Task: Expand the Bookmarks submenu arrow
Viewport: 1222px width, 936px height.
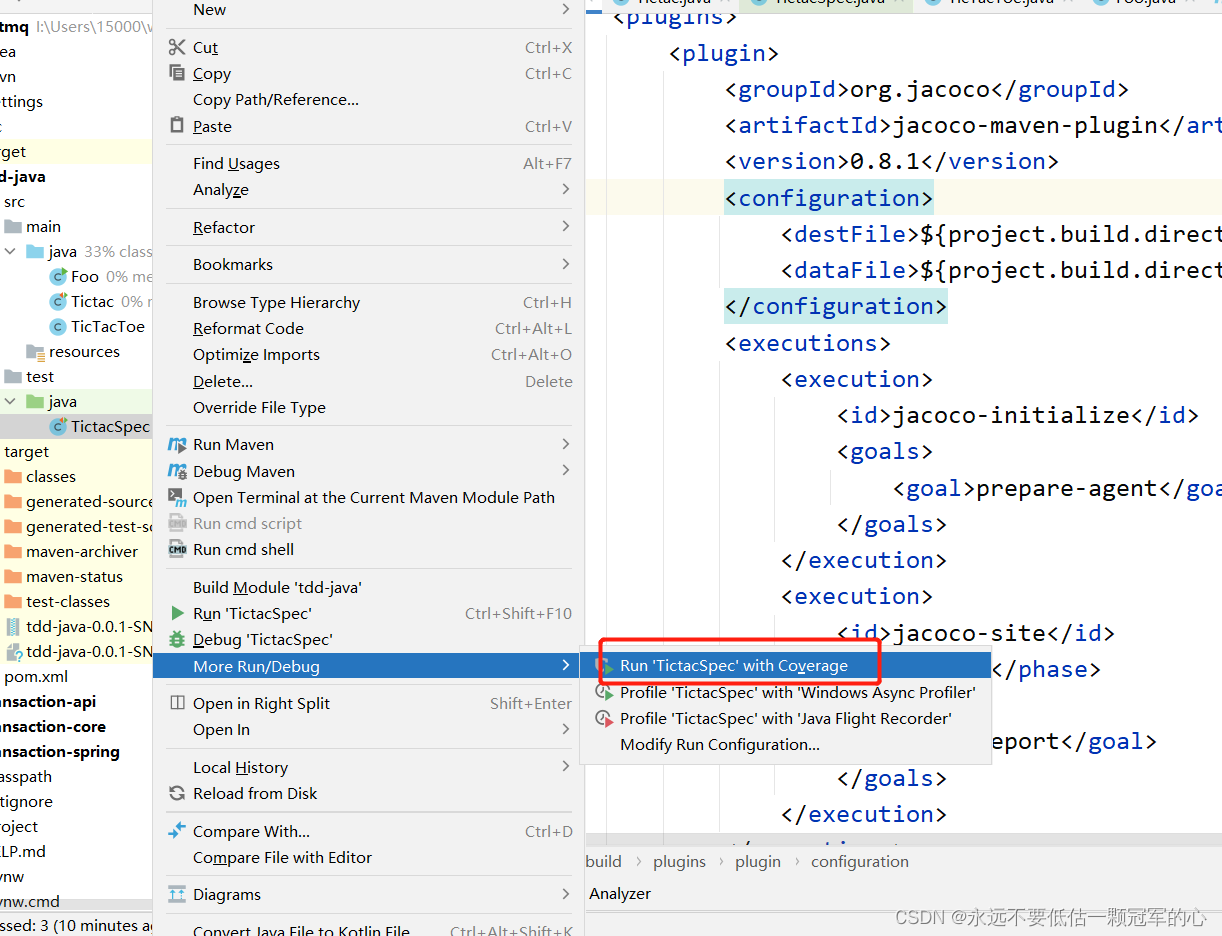Action: [x=566, y=264]
